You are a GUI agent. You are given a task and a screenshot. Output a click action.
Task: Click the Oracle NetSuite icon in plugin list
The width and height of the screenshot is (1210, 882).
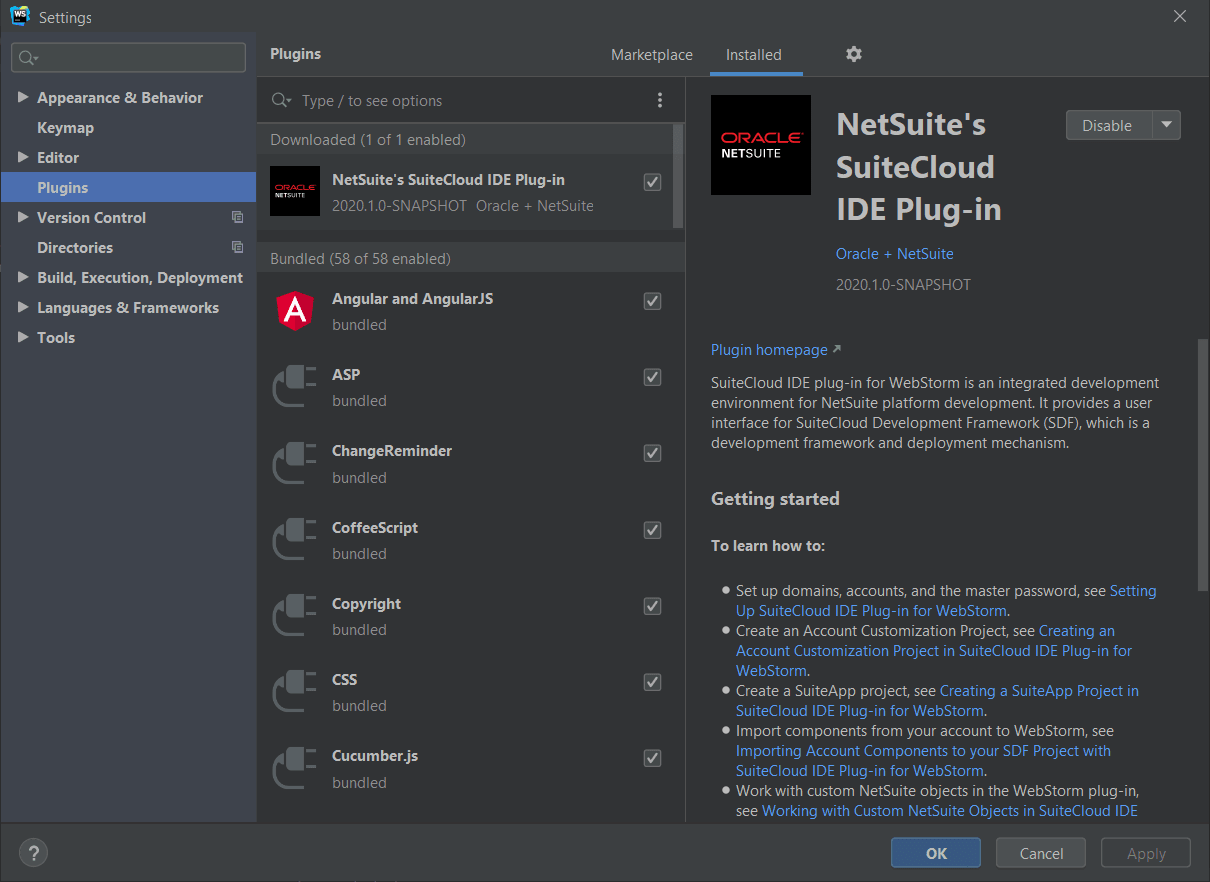295,191
